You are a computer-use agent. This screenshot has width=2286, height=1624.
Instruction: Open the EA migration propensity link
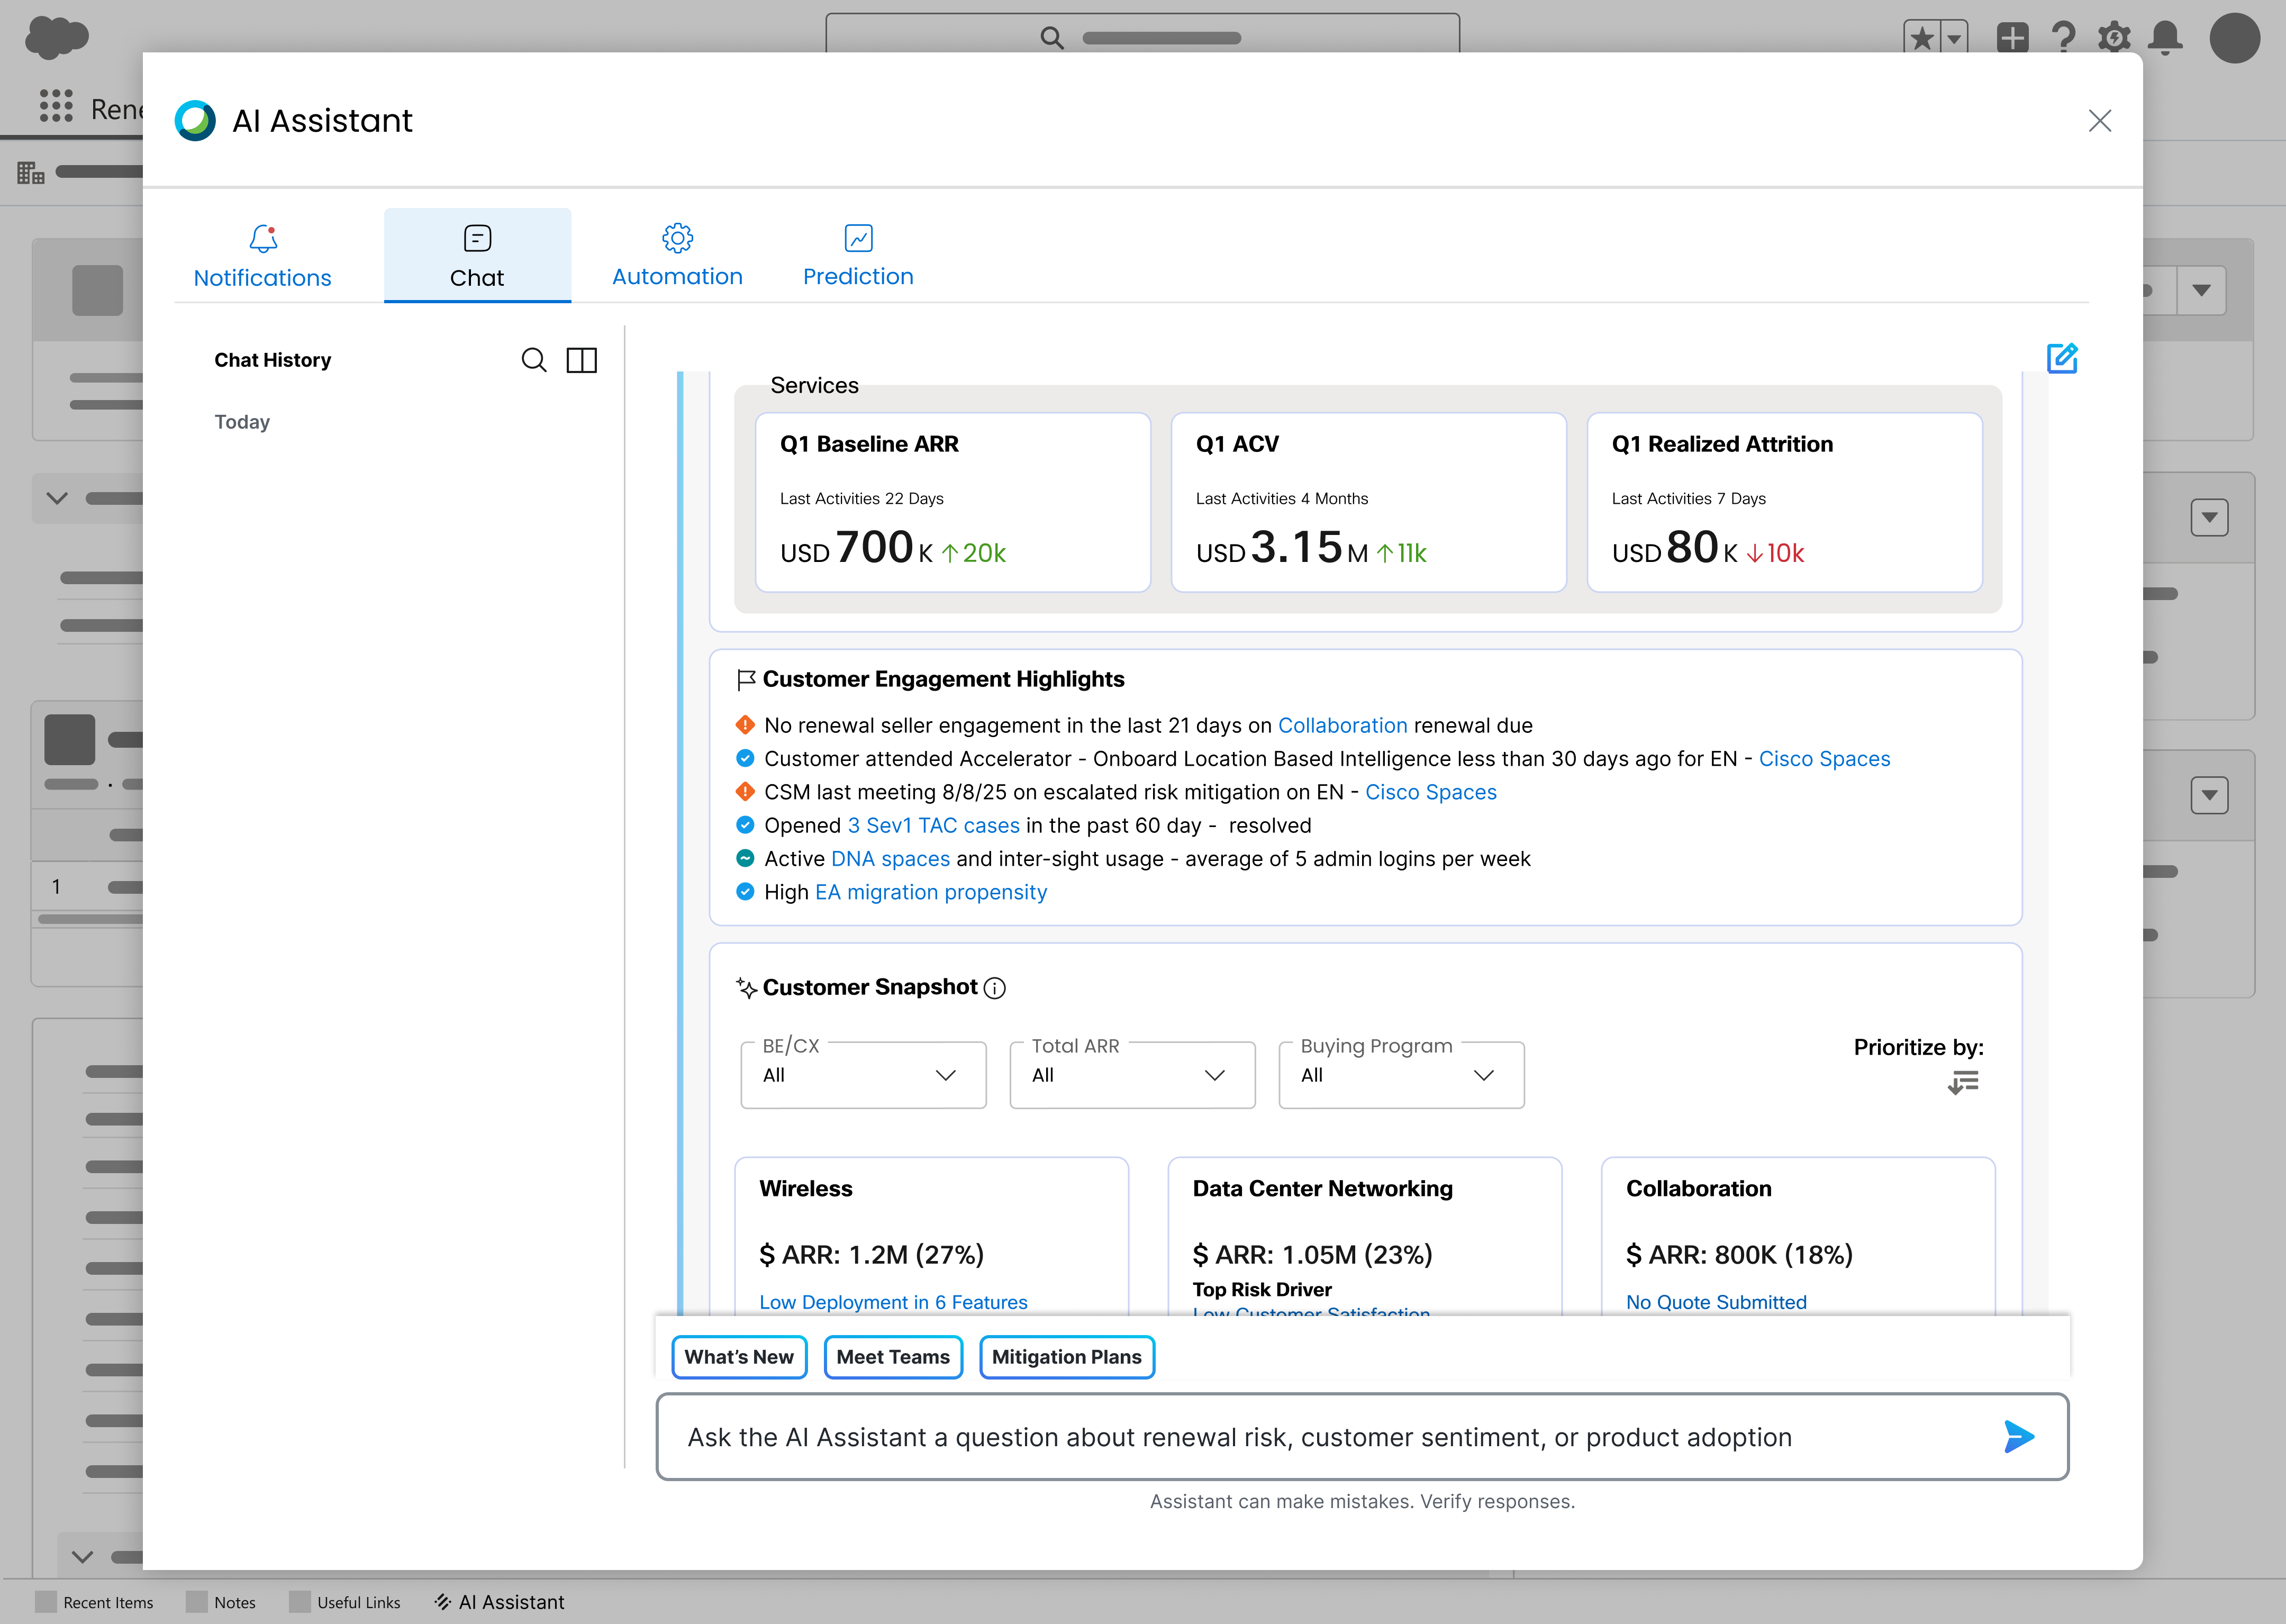pyautogui.click(x=931, y=893)
